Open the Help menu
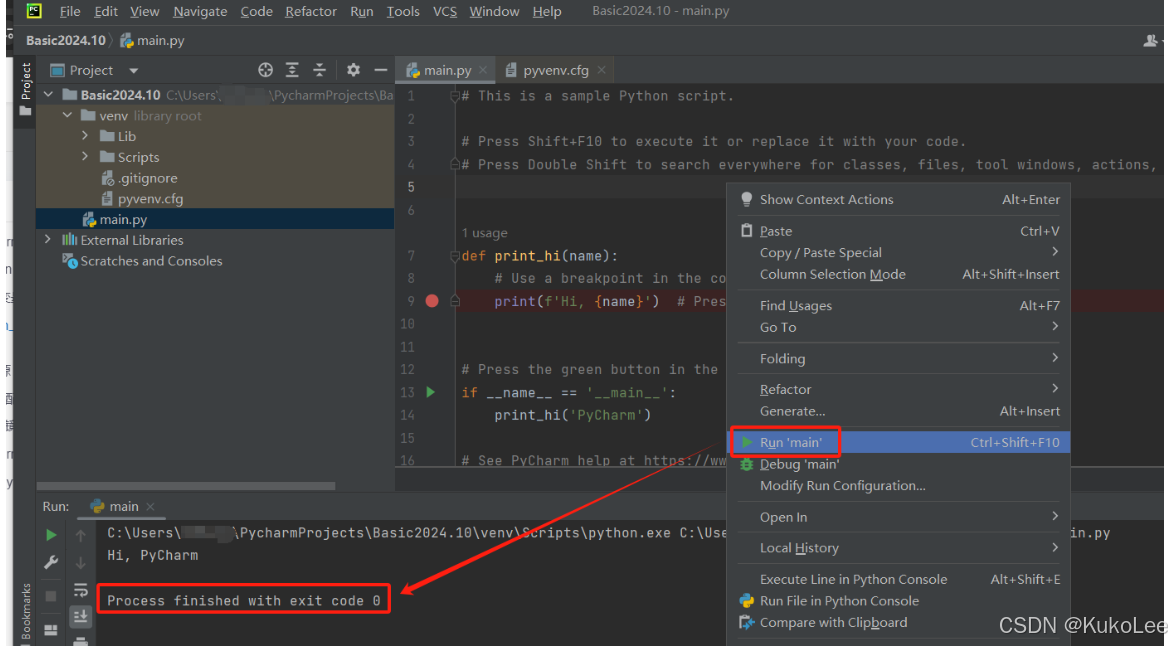 coord(546,11)
